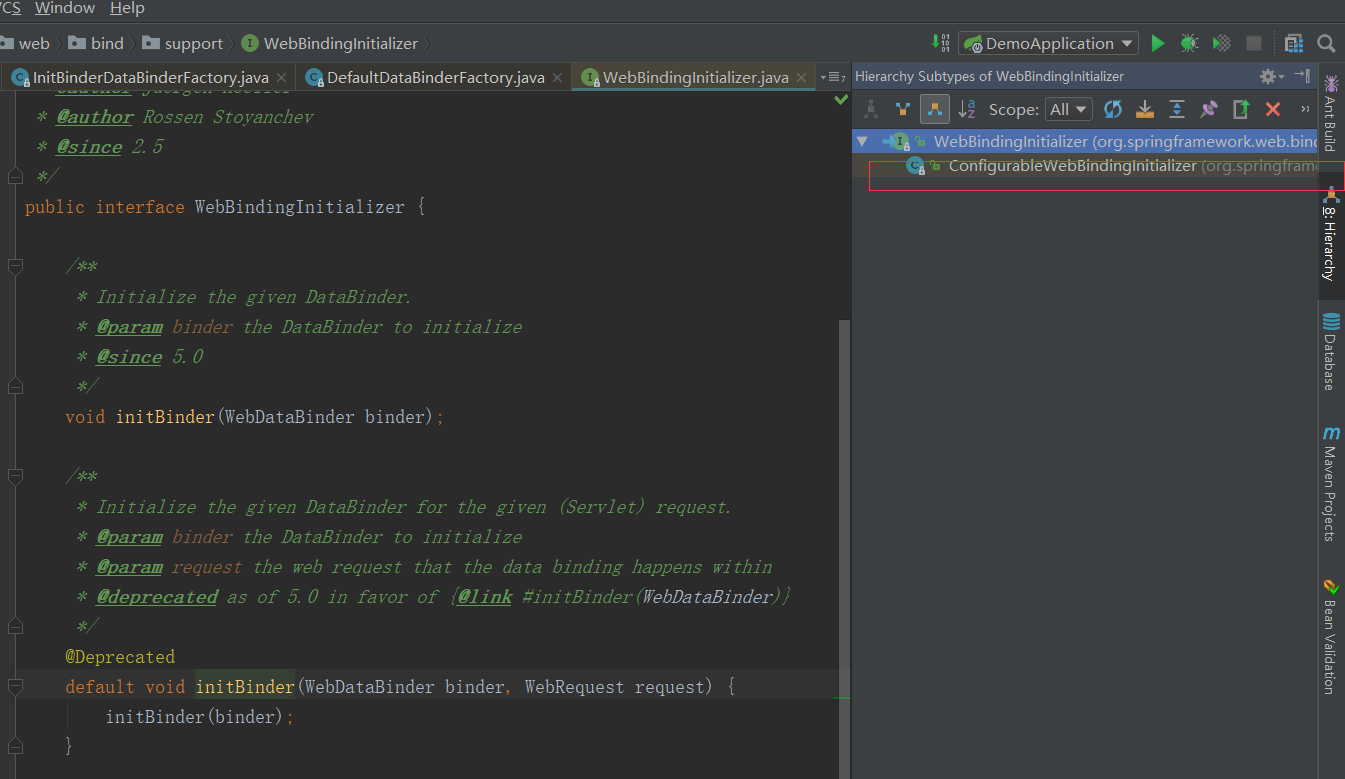Screen dimensions: 1345x779
Task: Toggle Autoscroll to Source
Action: tap(1145, 109)
